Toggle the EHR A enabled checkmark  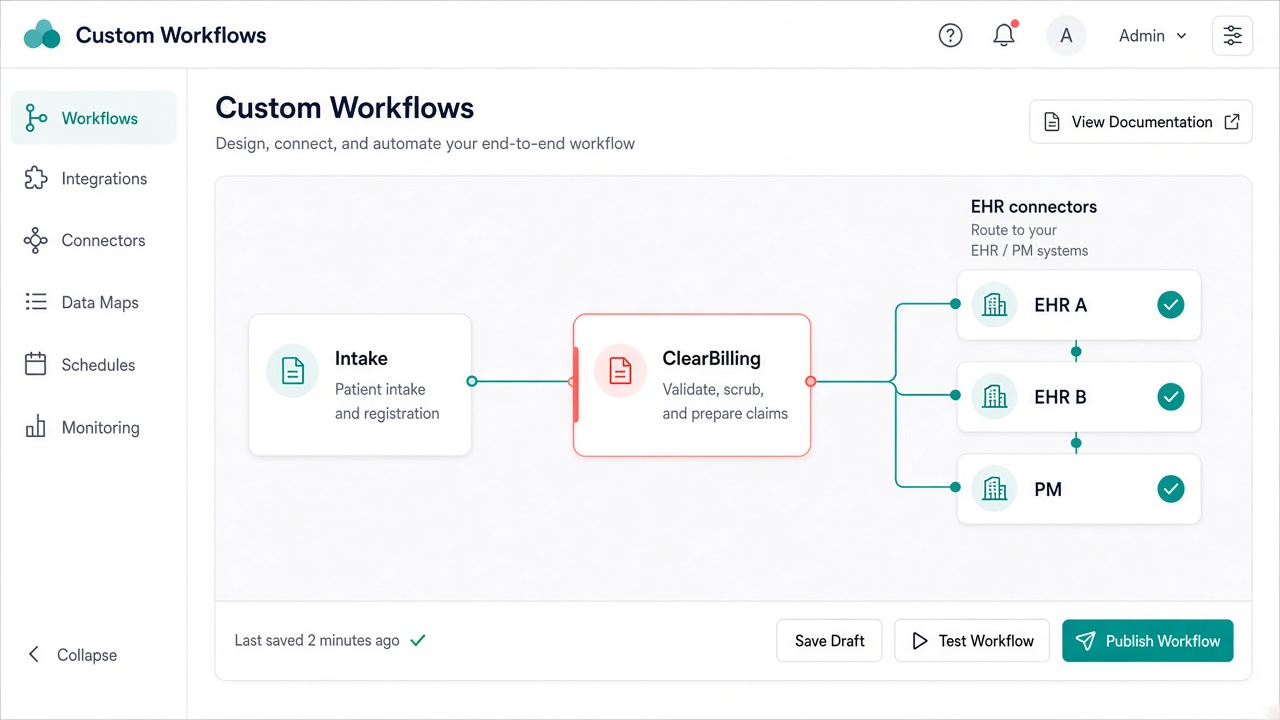point(1170,305)
